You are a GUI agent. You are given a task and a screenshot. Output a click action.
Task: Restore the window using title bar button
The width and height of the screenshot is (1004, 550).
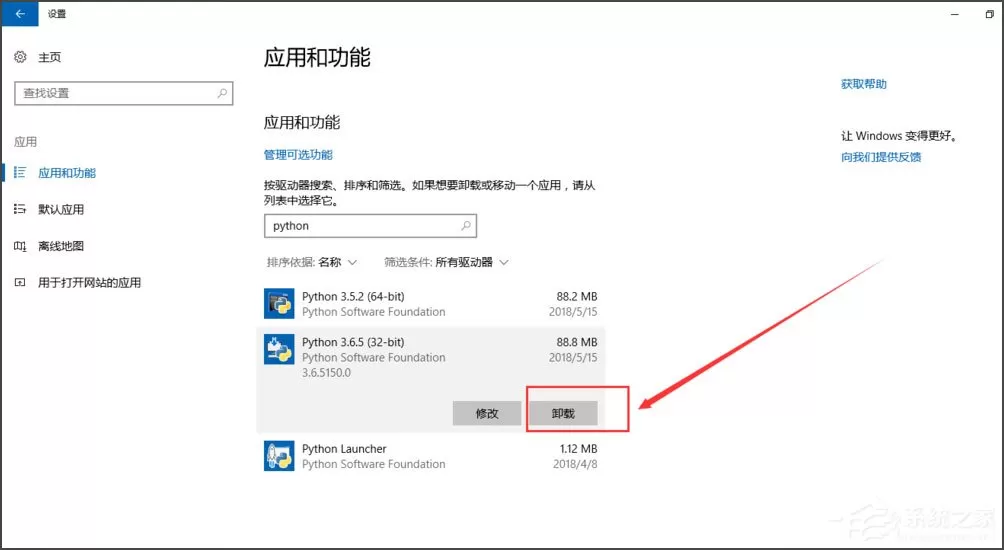[x=990, y=14]
